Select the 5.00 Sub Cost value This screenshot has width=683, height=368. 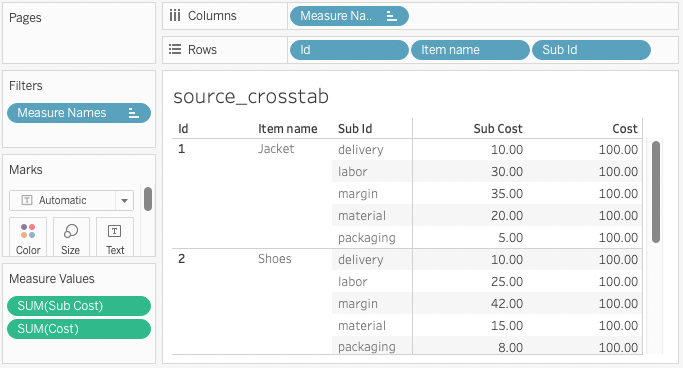tap(511, 238)
